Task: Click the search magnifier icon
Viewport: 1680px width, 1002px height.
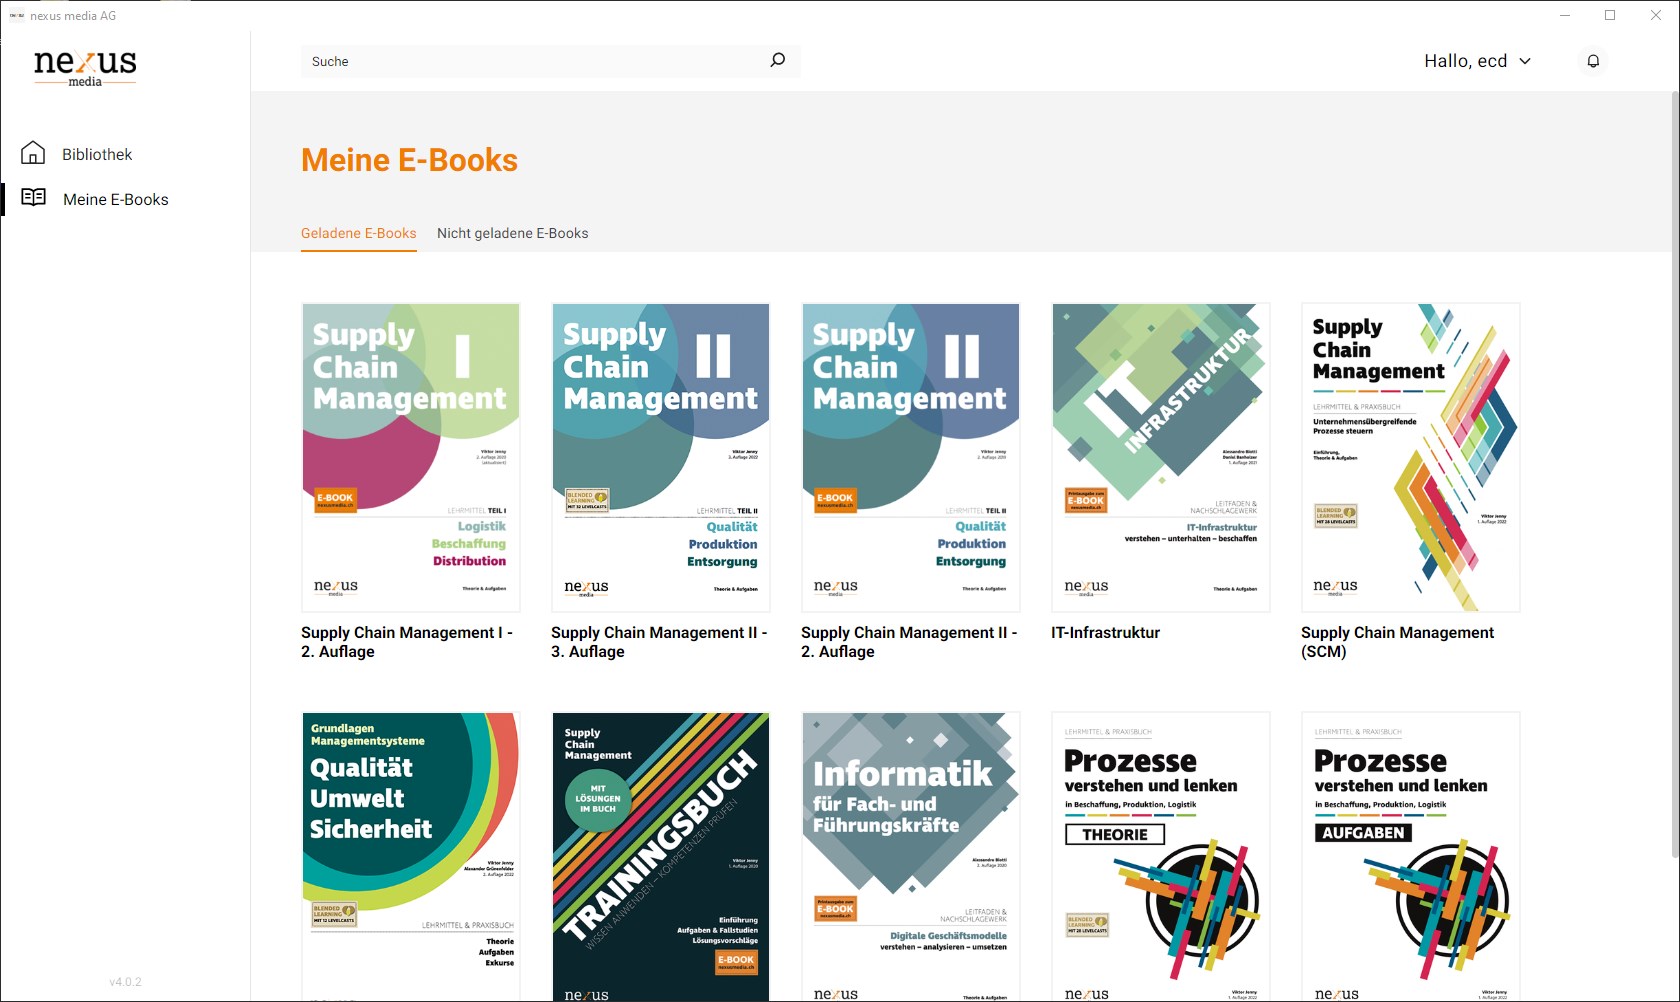Action: (x=777, y=61)
